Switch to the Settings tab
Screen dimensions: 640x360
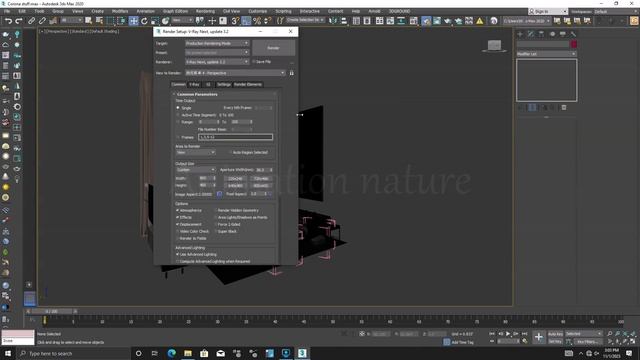(223, 84)
